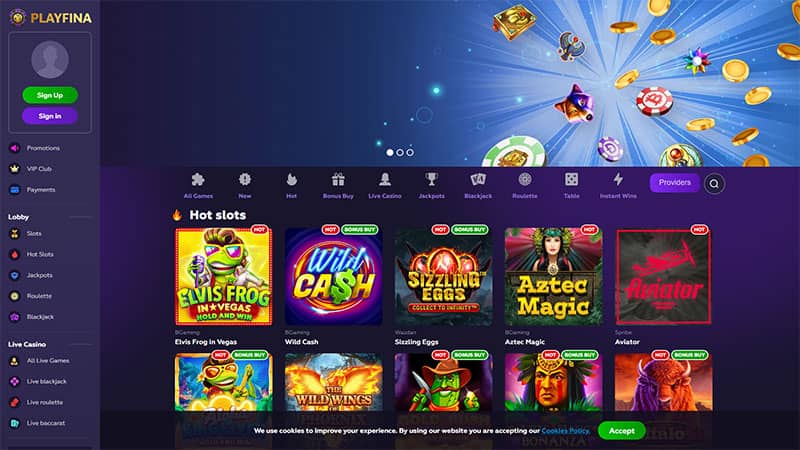800x450 pixels.
Task: Accept the cookies notice
Action: pyautogui.click(x=621, y=431)
